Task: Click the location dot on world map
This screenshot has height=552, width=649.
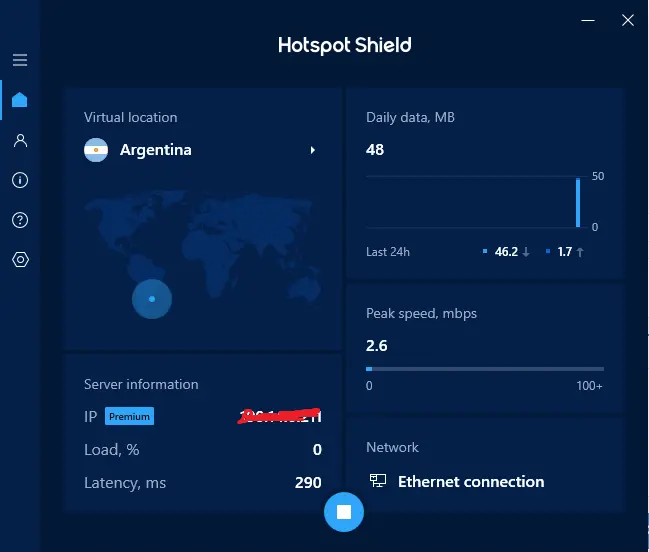Action: 152,299
